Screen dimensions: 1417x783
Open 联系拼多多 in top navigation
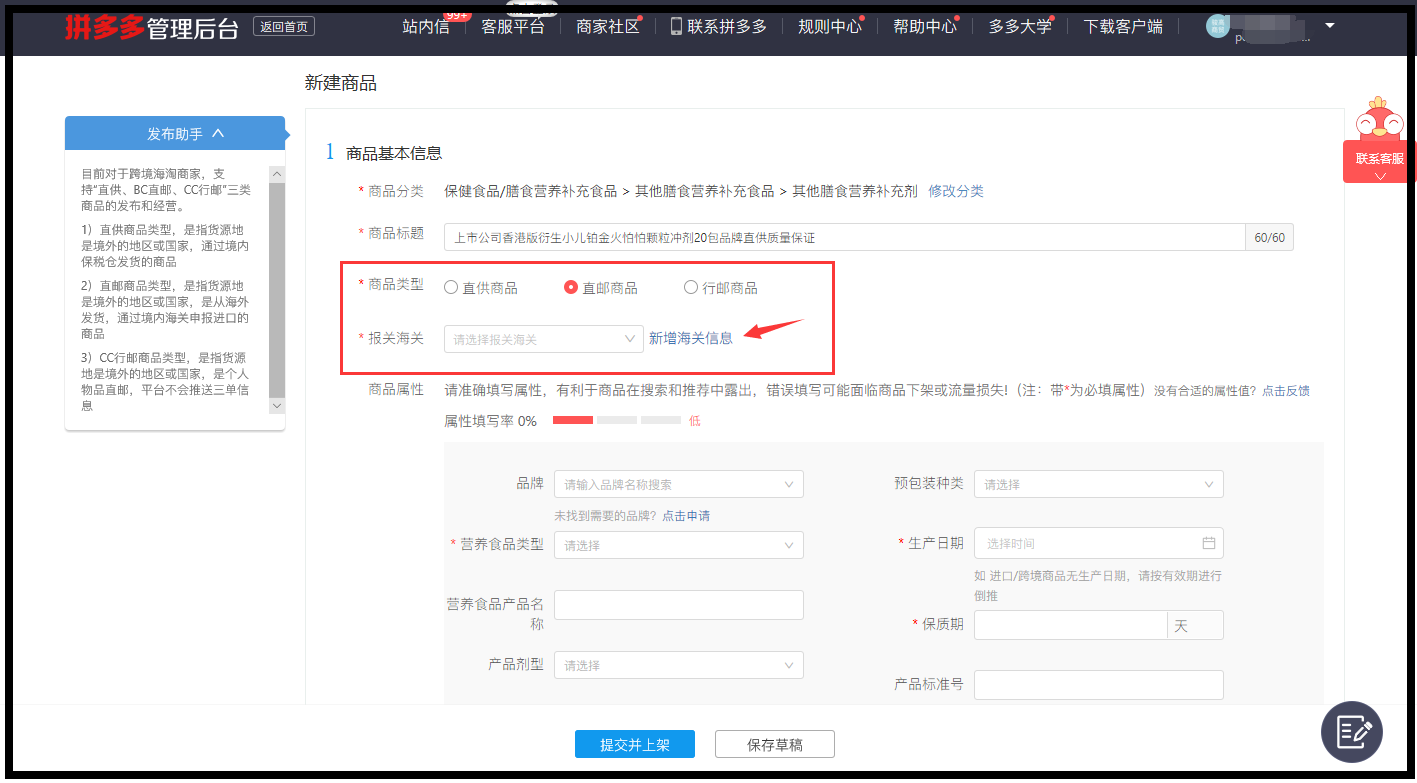727,27
